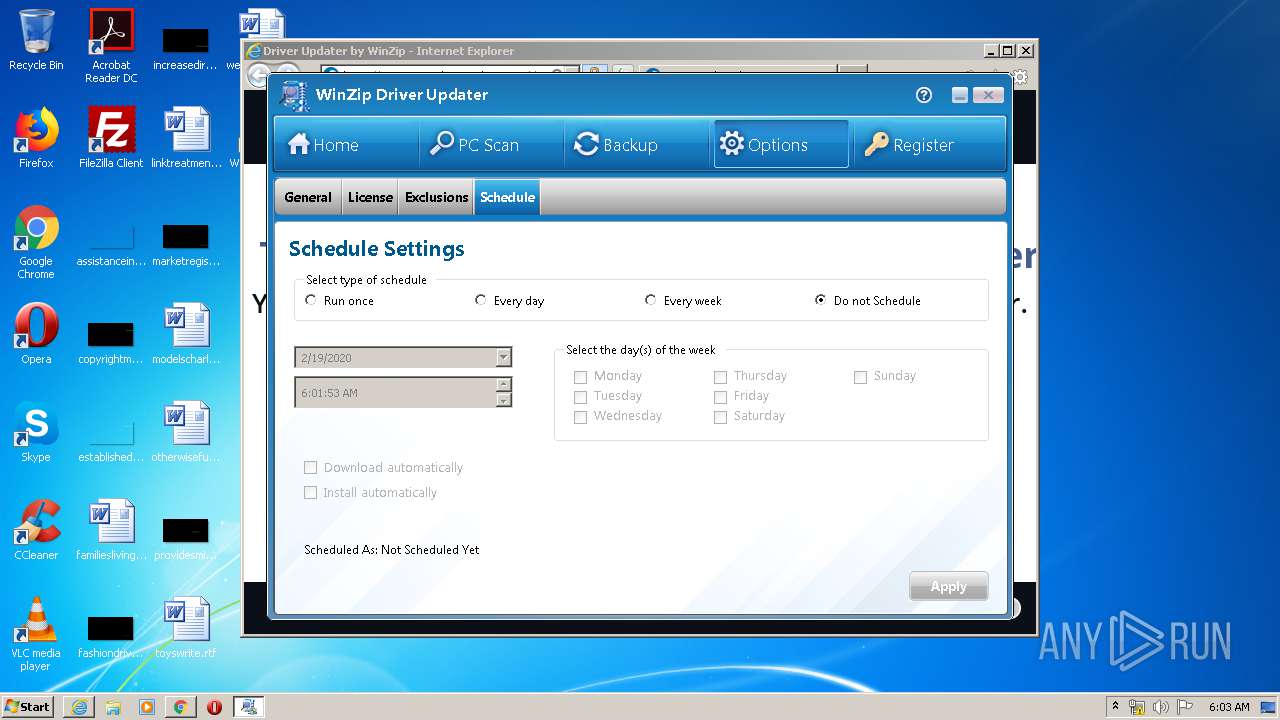Open the Firefox desktop icon
Screen dimensions: 1280x720
point(36,138)
